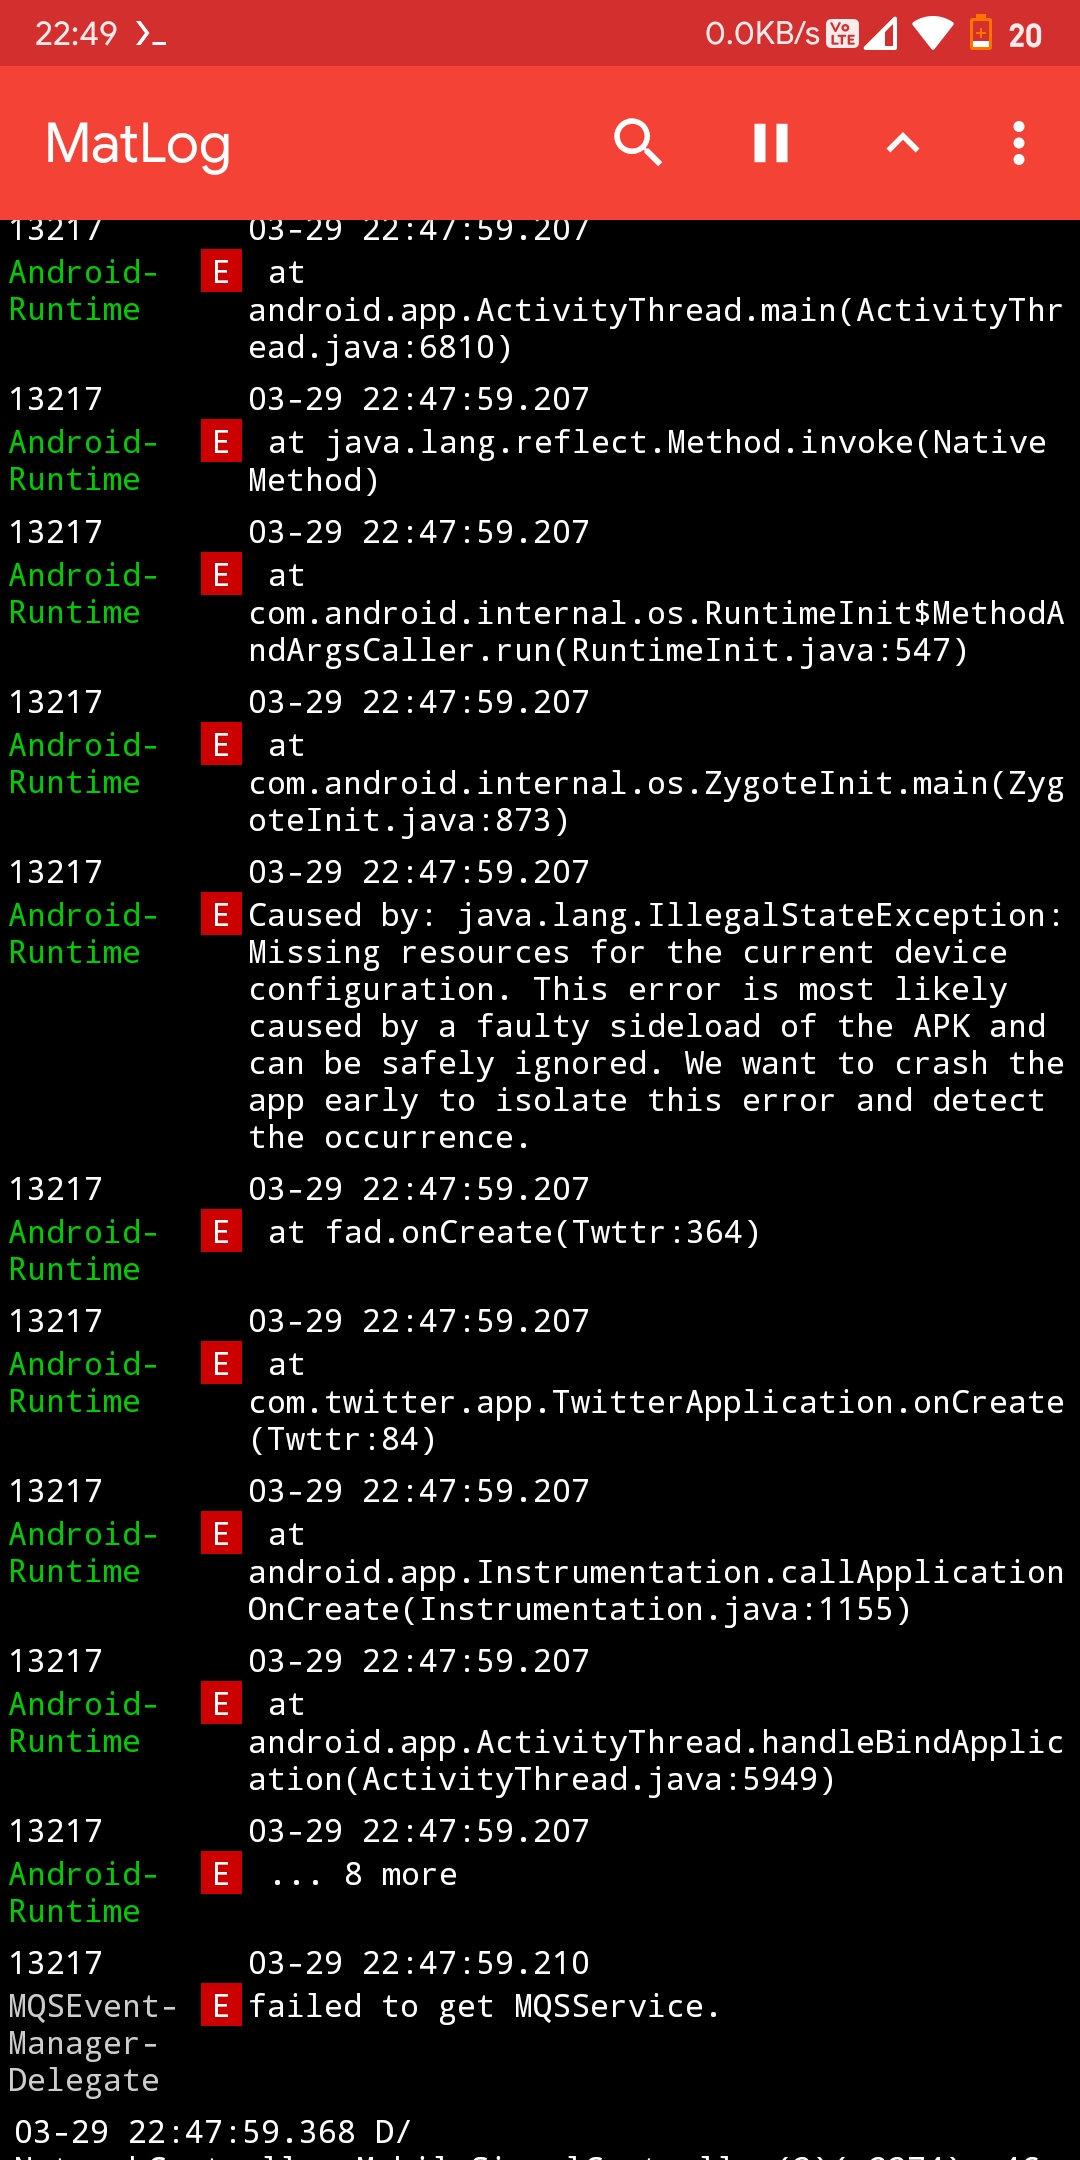The image size is (1080, 2160).
Task: Click the E badge next to fad.onCreate entry
Action: [x=221, y=1233]
